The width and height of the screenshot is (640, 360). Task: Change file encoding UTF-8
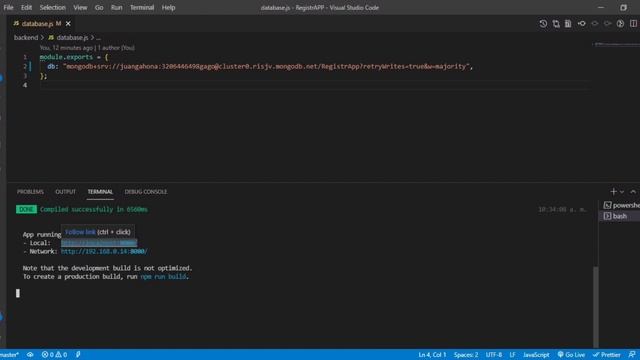pyautogui.click(x=493, y=355)
